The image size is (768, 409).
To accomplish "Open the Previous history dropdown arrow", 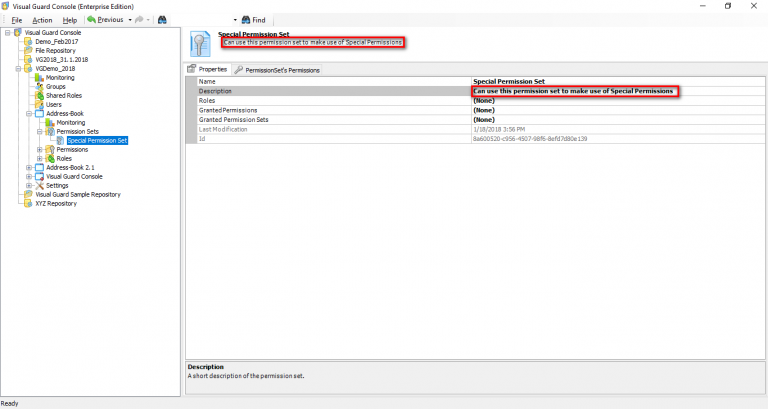I will 130,20.
